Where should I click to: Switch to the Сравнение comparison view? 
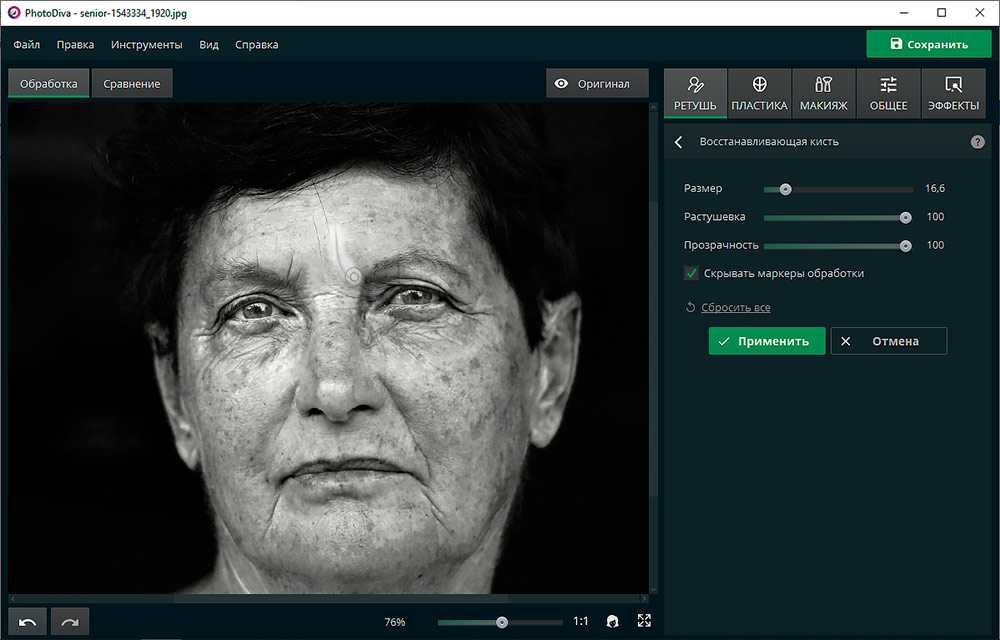132,84
